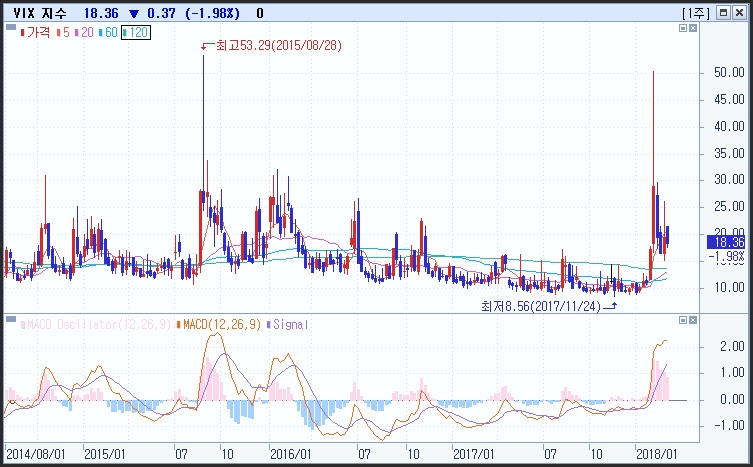Close the price chart panel
The image size is (753, 467).
pos(693,28)
